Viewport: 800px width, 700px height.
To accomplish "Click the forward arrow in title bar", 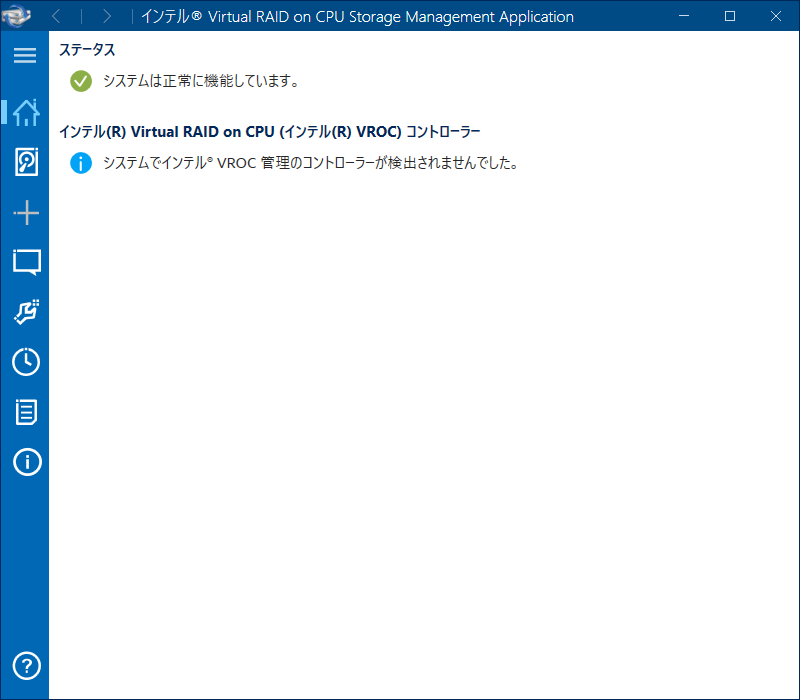I will coord(107,16).
